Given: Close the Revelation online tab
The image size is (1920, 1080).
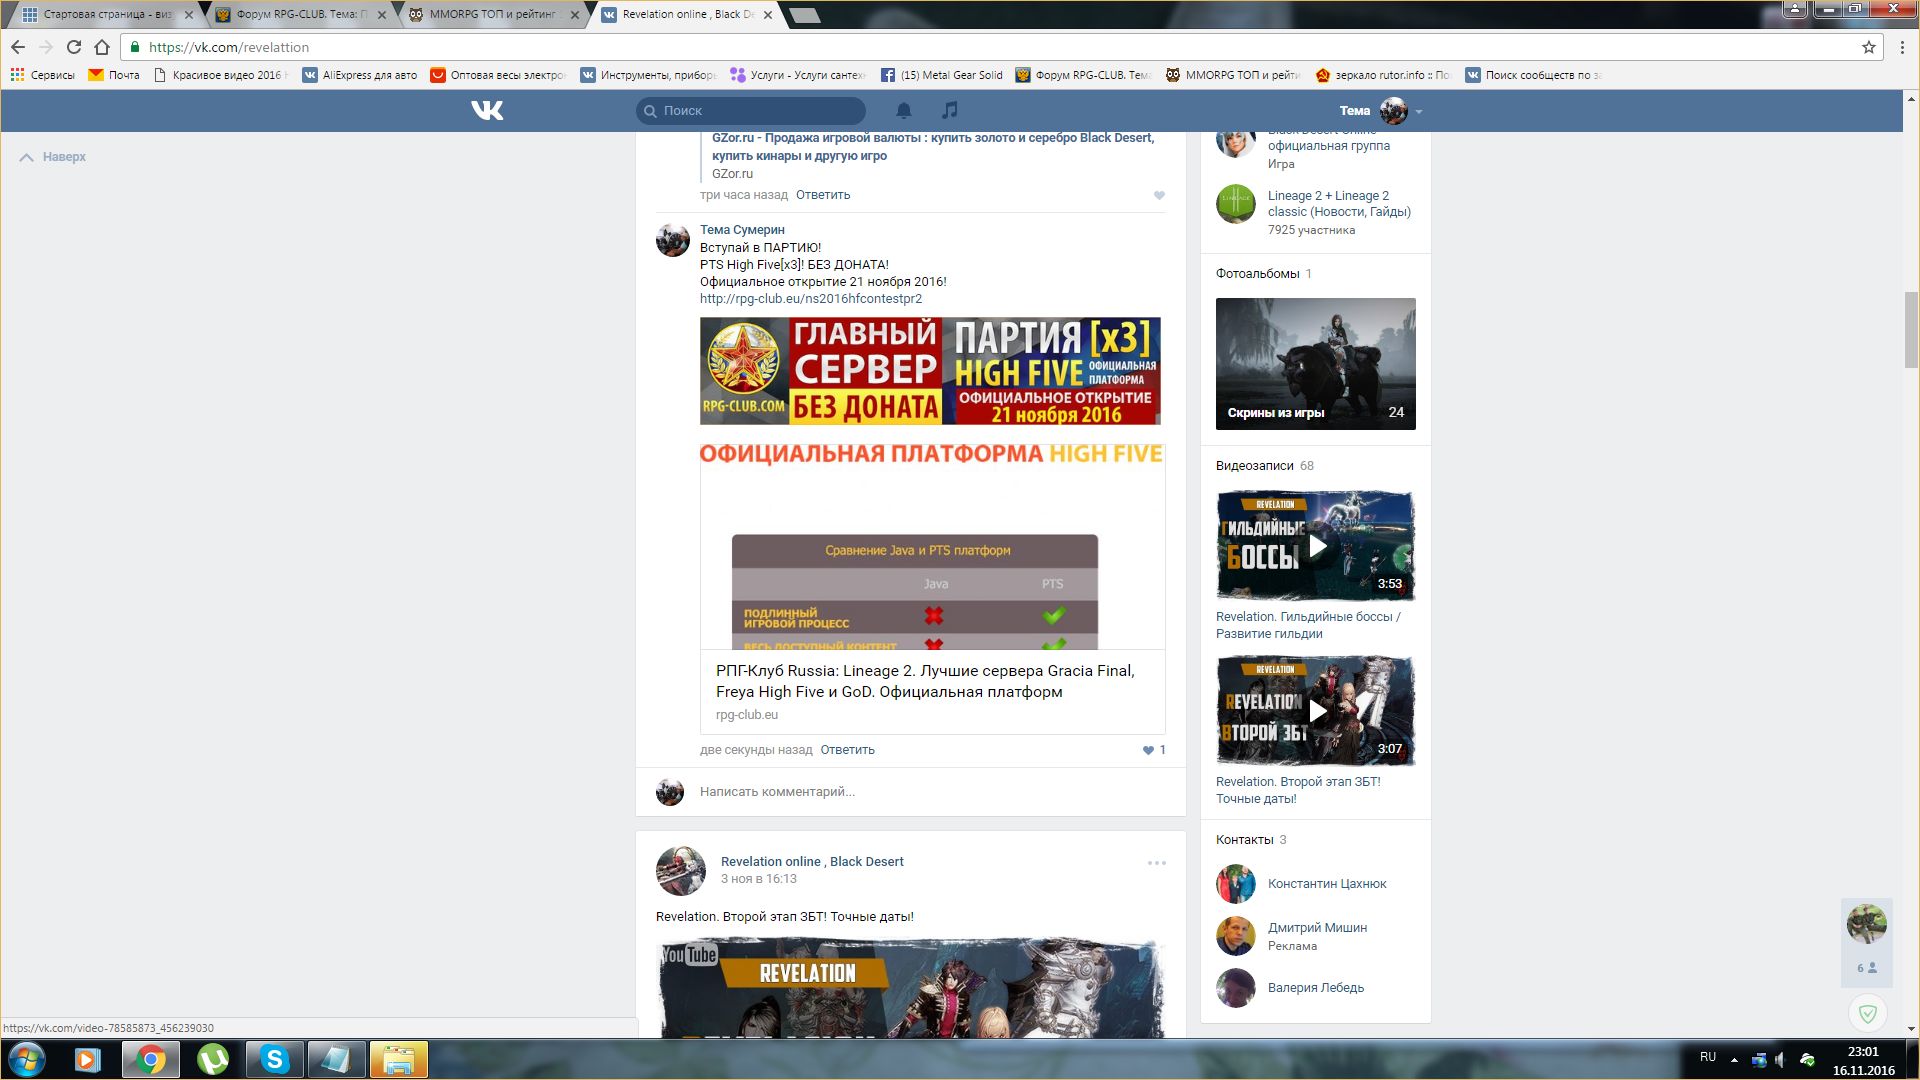Looking at the screenshot, I should coord(767,15).
